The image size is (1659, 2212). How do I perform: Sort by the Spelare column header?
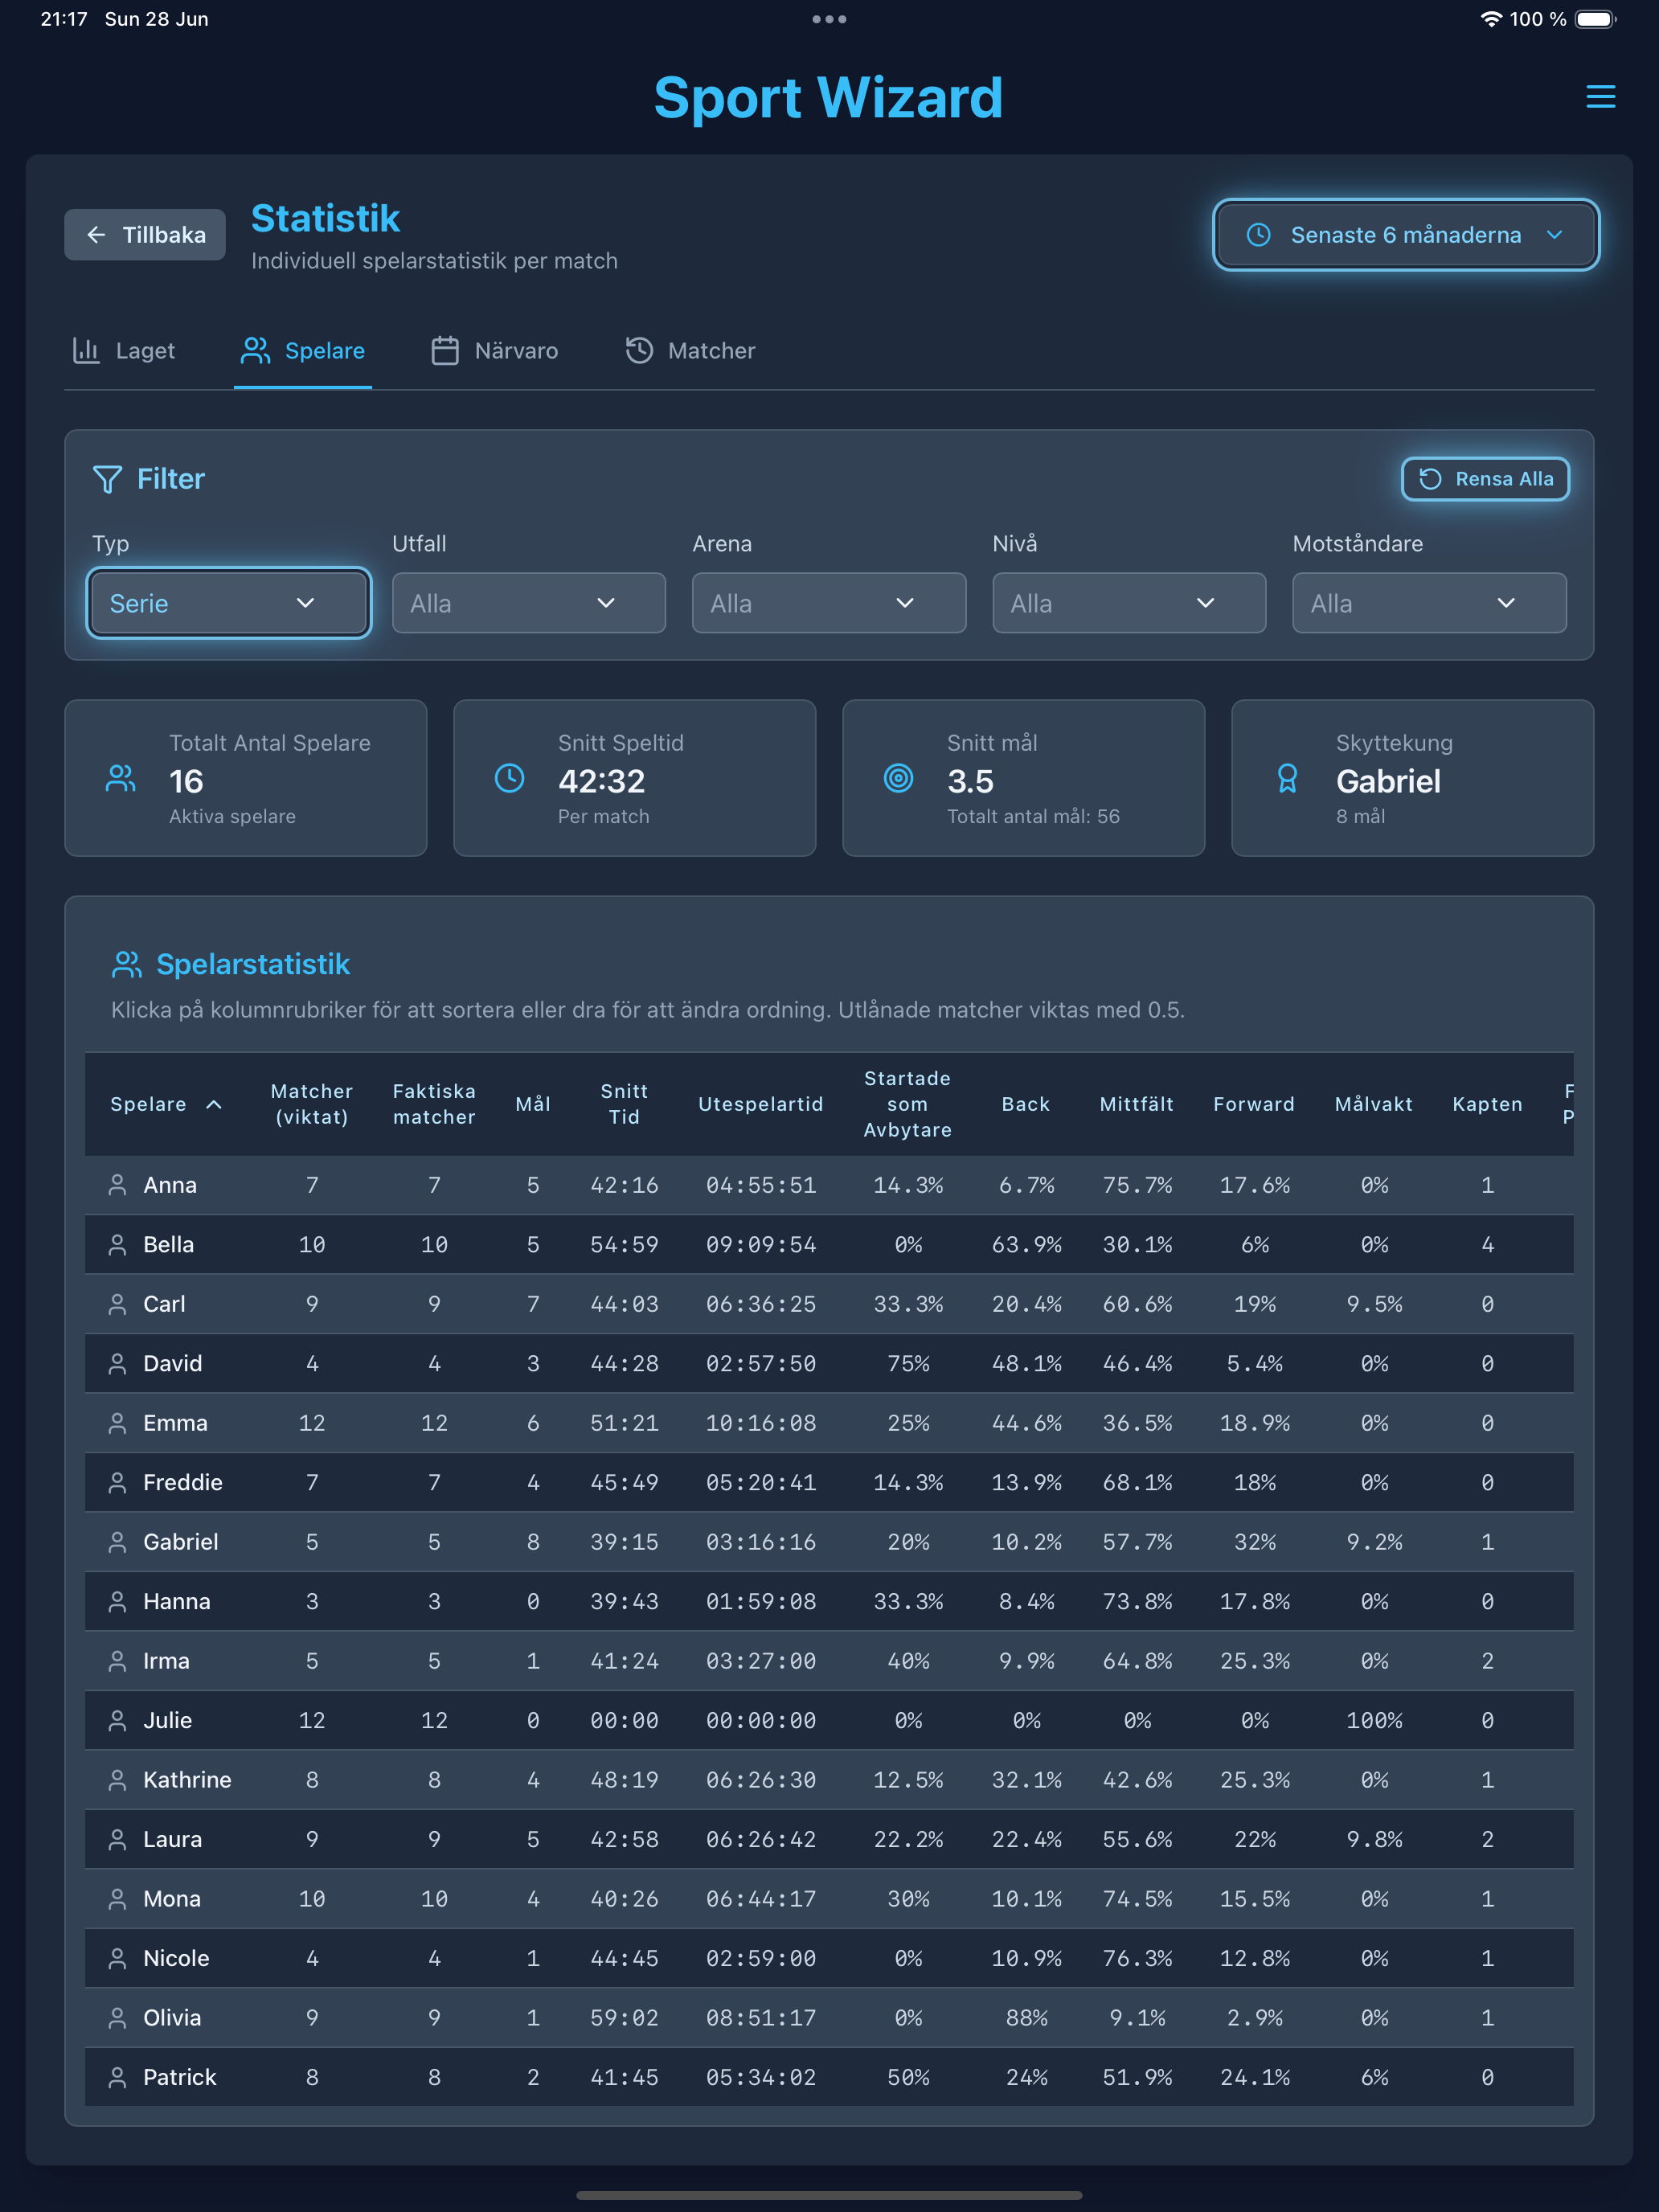[x=148, y=1105]
